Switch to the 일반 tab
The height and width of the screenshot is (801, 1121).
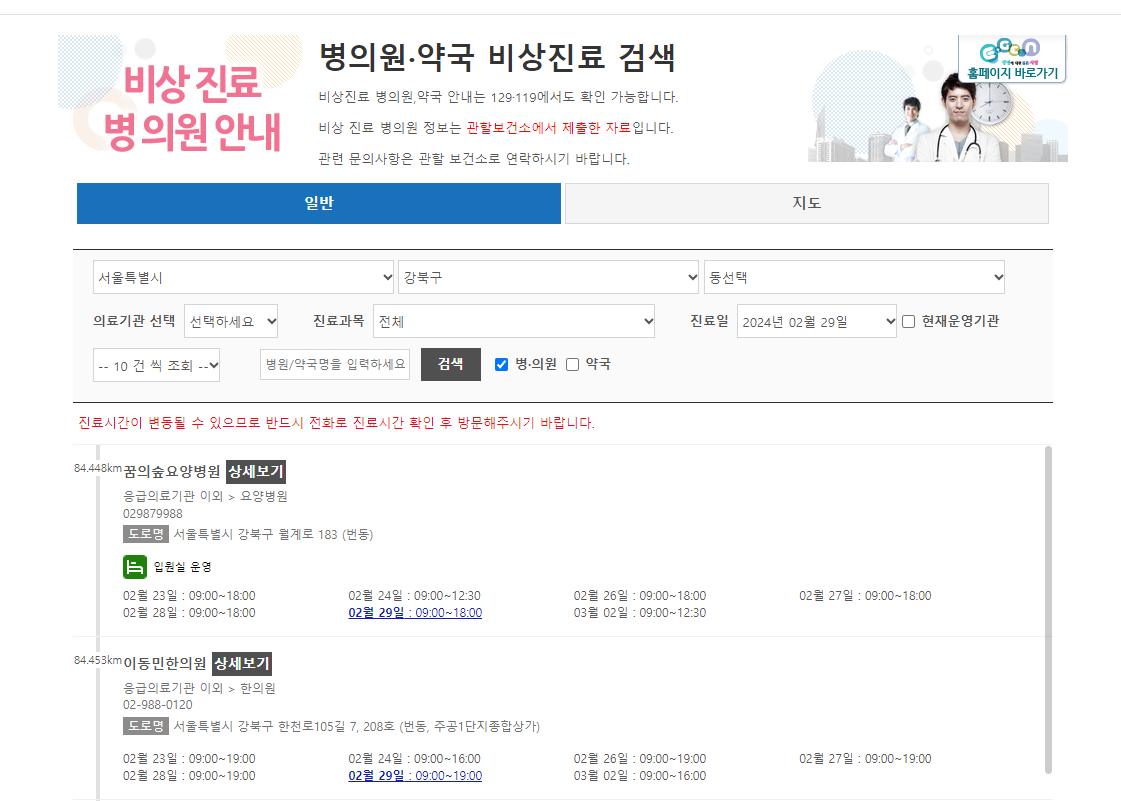tap(319, 203)
